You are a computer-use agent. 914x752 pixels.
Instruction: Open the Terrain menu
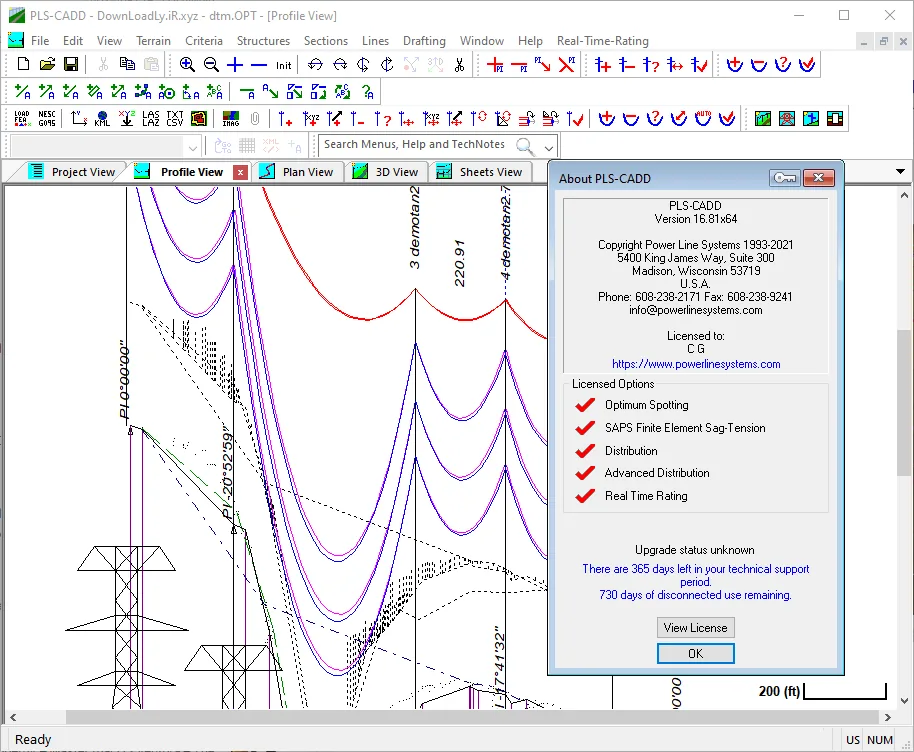click(153, 41)
